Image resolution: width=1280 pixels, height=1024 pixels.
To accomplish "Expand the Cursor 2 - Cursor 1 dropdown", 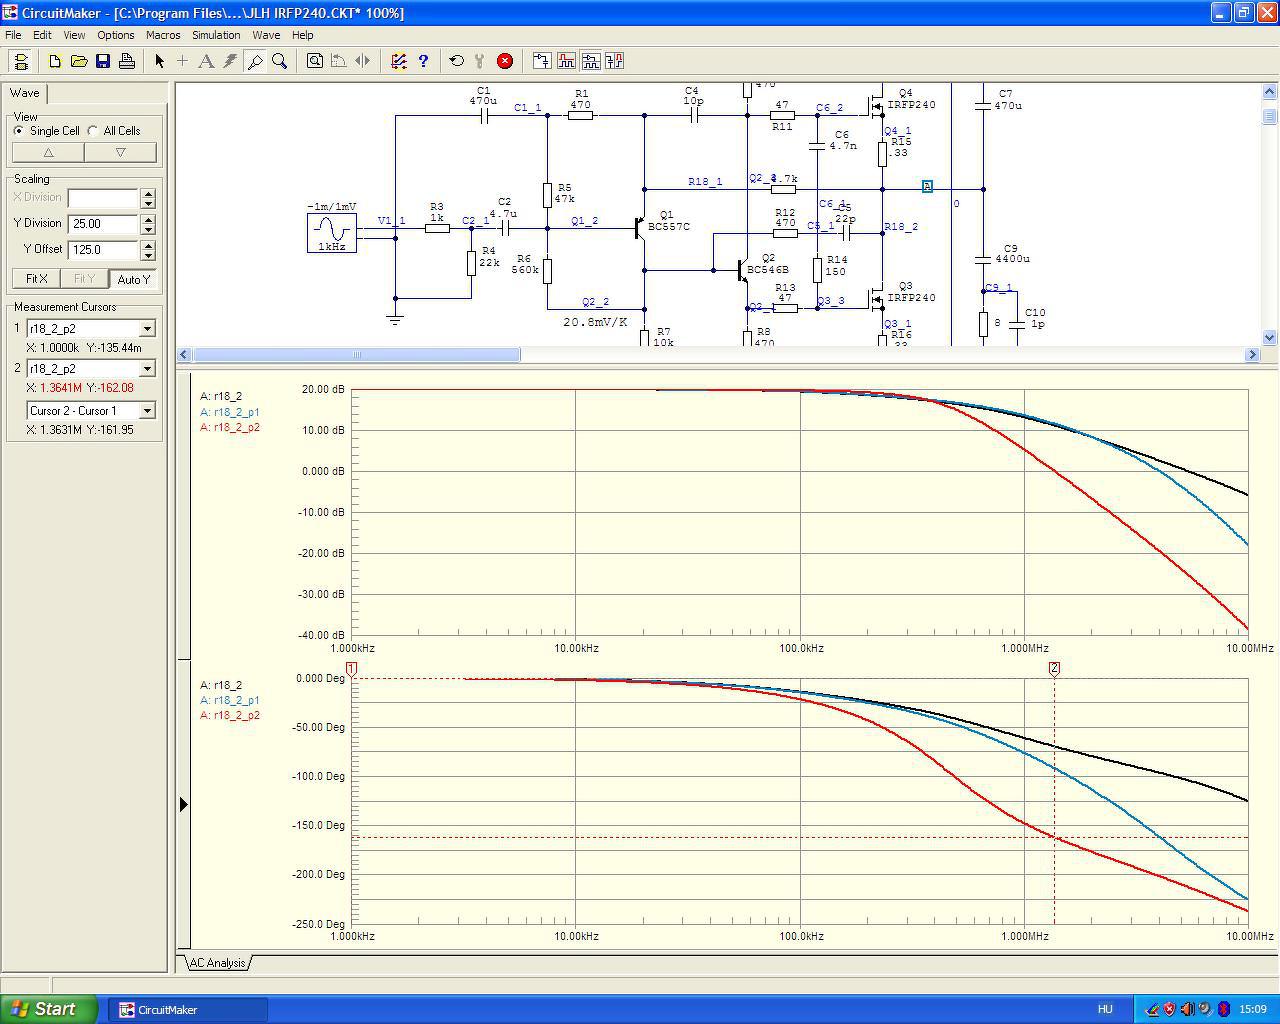I will (x=147, y=411).
